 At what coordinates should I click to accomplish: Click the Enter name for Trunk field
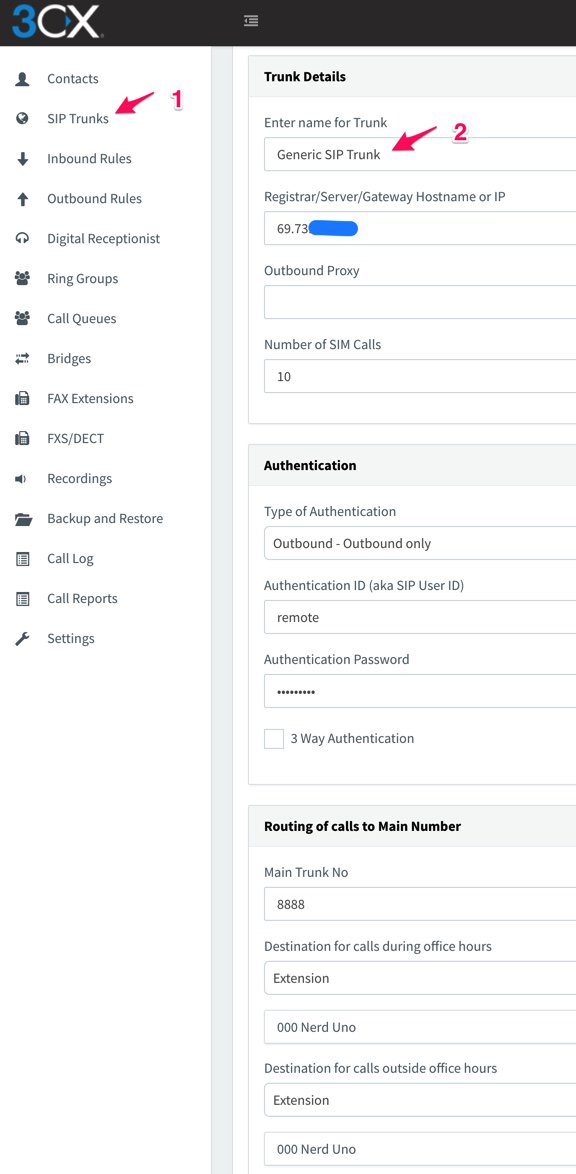coord(419,154)
